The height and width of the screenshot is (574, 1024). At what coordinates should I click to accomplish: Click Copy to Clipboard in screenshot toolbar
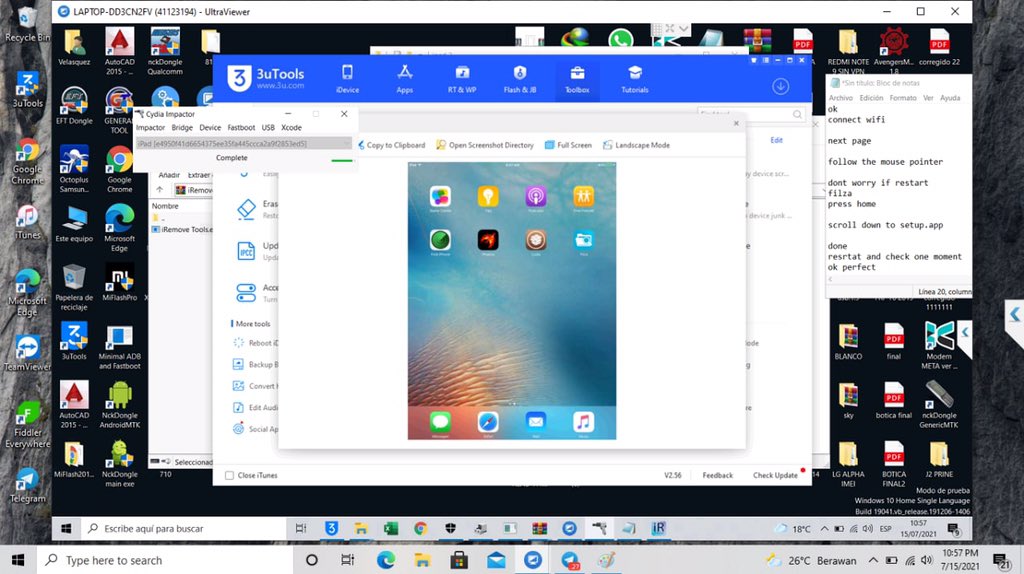pyautogui.click(x=391, y=145)
